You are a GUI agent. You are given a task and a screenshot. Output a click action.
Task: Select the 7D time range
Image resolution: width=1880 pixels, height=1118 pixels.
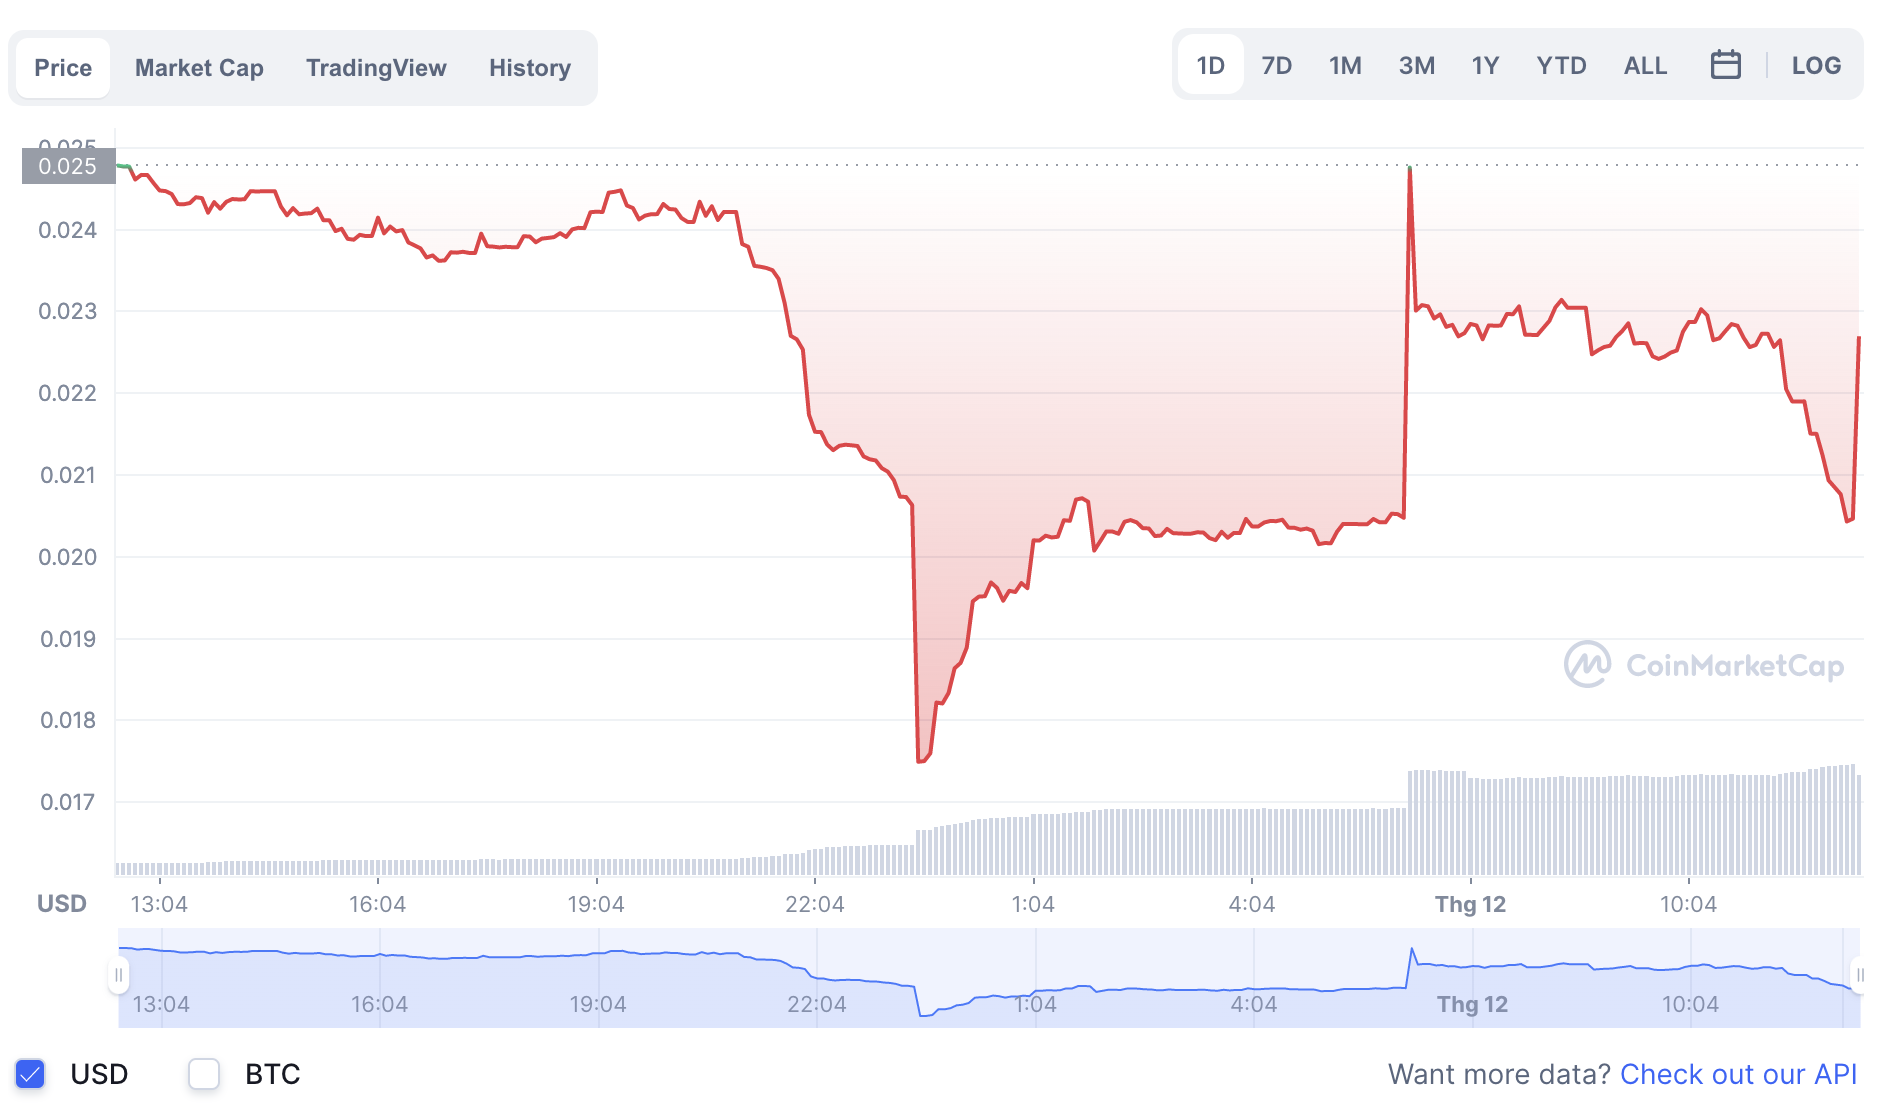1276,66
